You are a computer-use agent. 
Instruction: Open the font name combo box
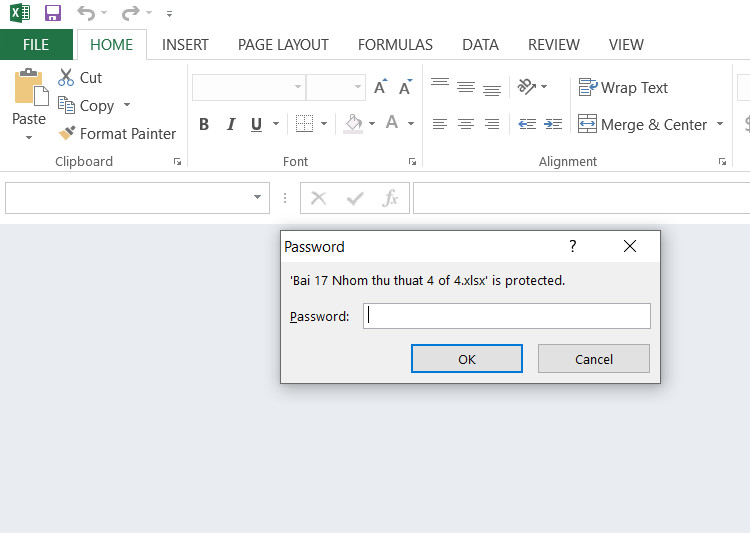coord(249,87)
